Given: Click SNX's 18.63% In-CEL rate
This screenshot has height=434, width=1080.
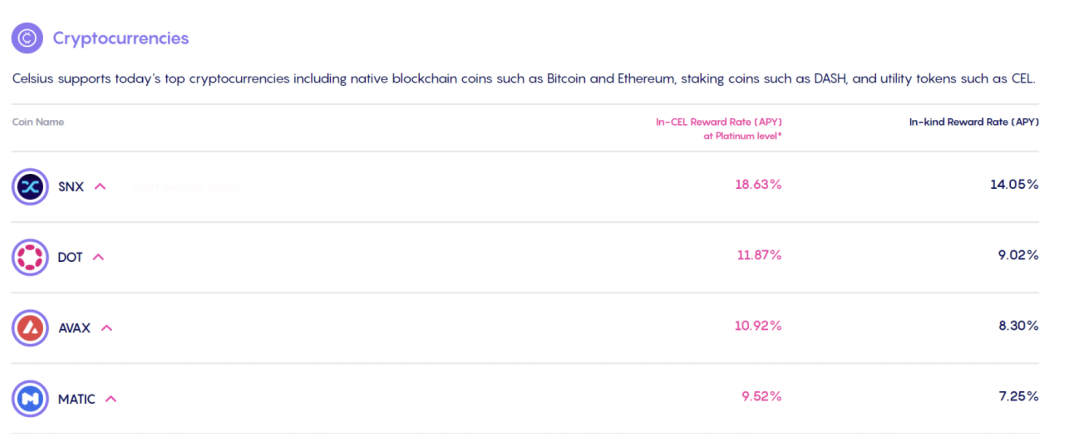Looking at the screenshot, I should pos(758,185).
